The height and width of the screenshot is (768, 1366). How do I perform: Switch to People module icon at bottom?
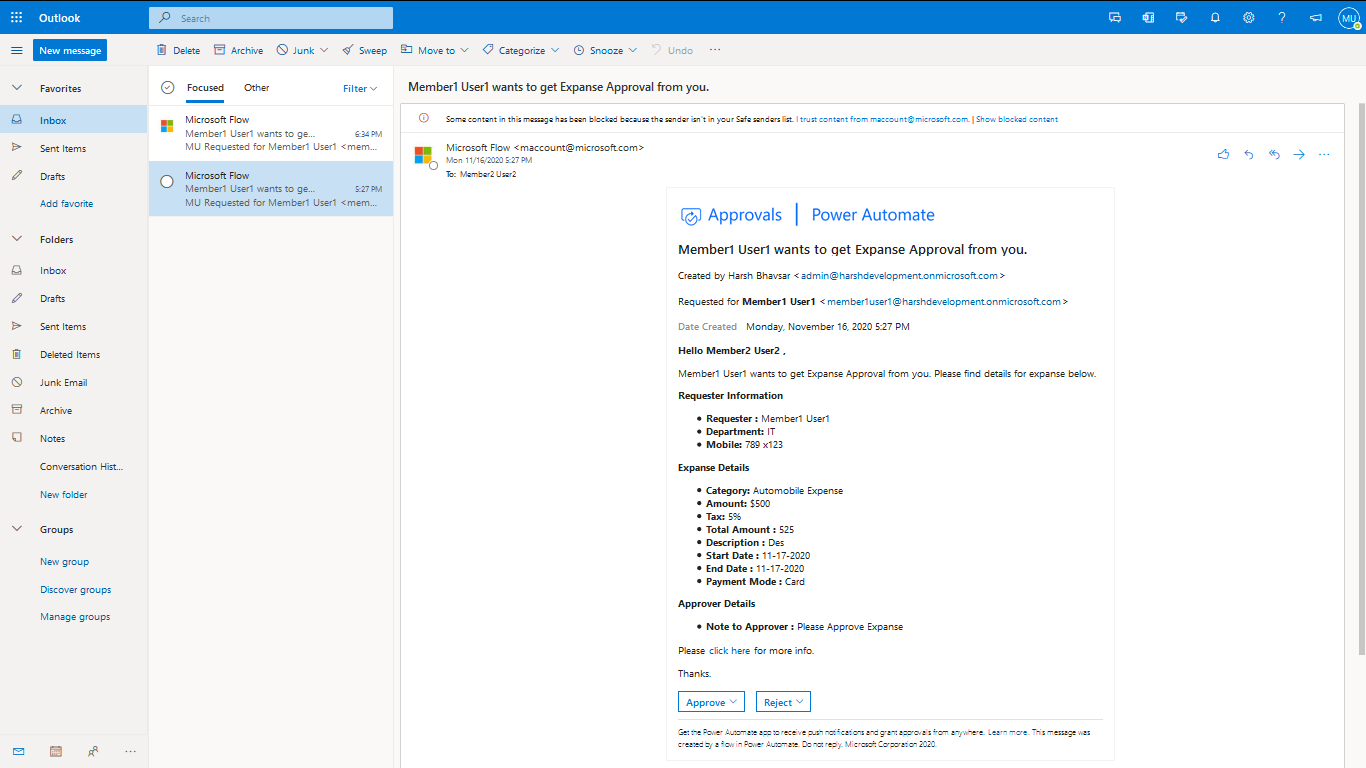(x=93, y=751)
